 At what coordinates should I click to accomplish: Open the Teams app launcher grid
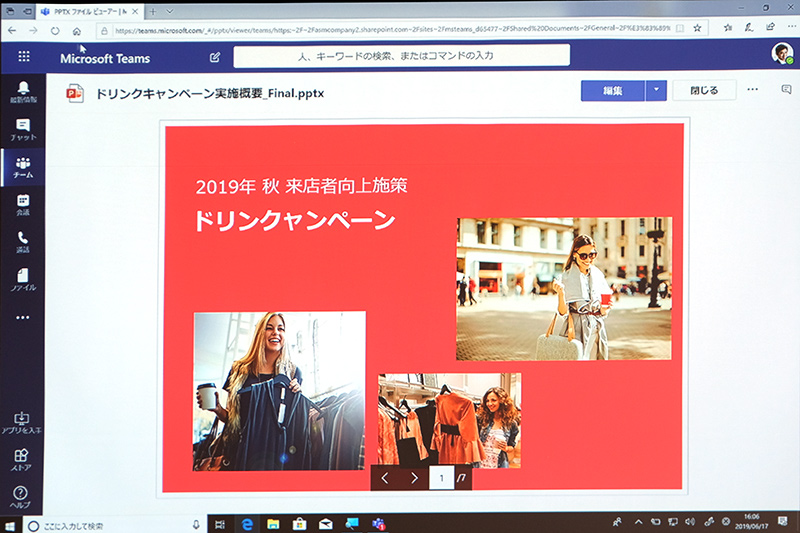(x=24, y=57)
